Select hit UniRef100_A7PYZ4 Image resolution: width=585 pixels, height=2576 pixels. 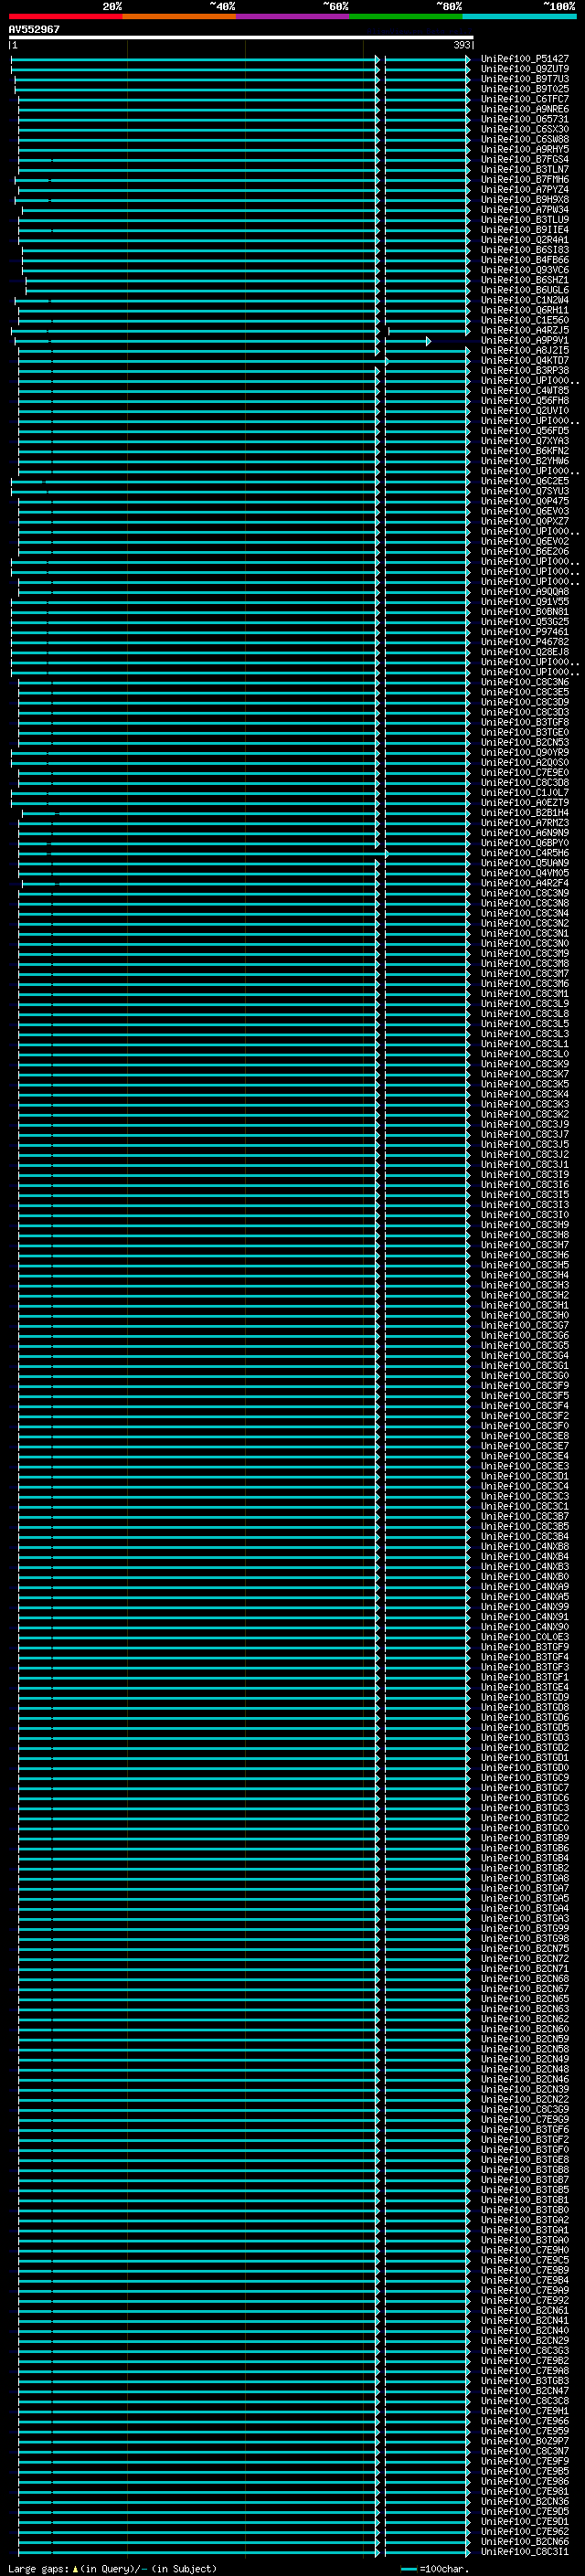524,189
